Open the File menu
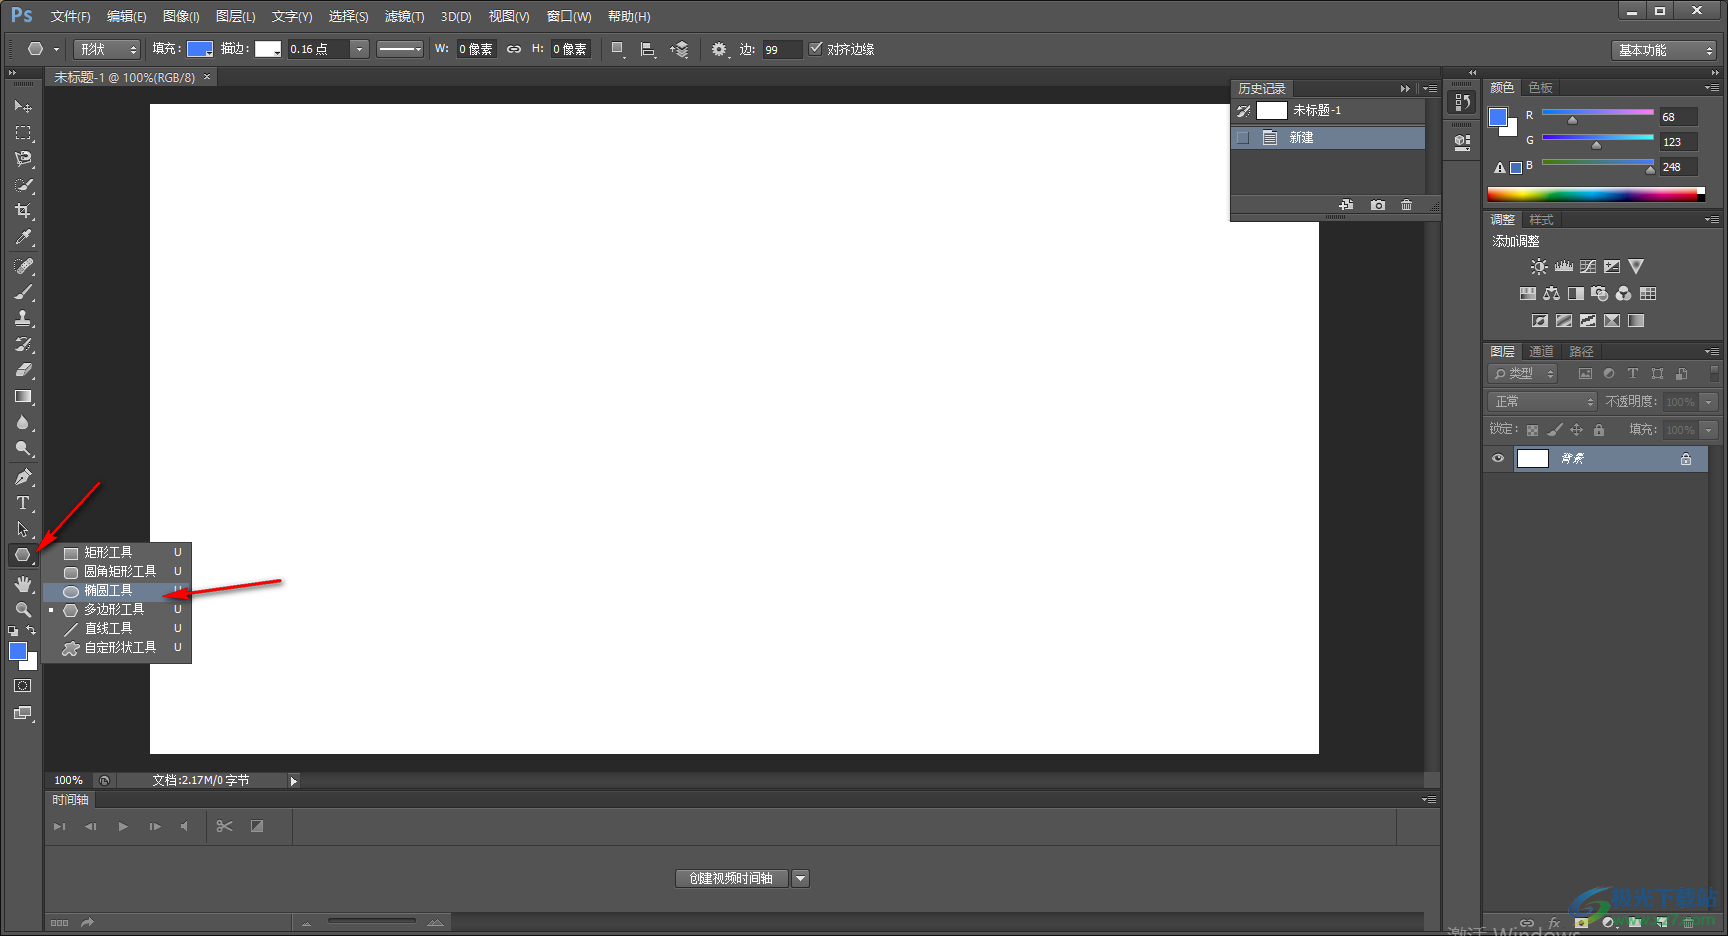This screenshot has height=936, width=1728. (x=70, y=16)
